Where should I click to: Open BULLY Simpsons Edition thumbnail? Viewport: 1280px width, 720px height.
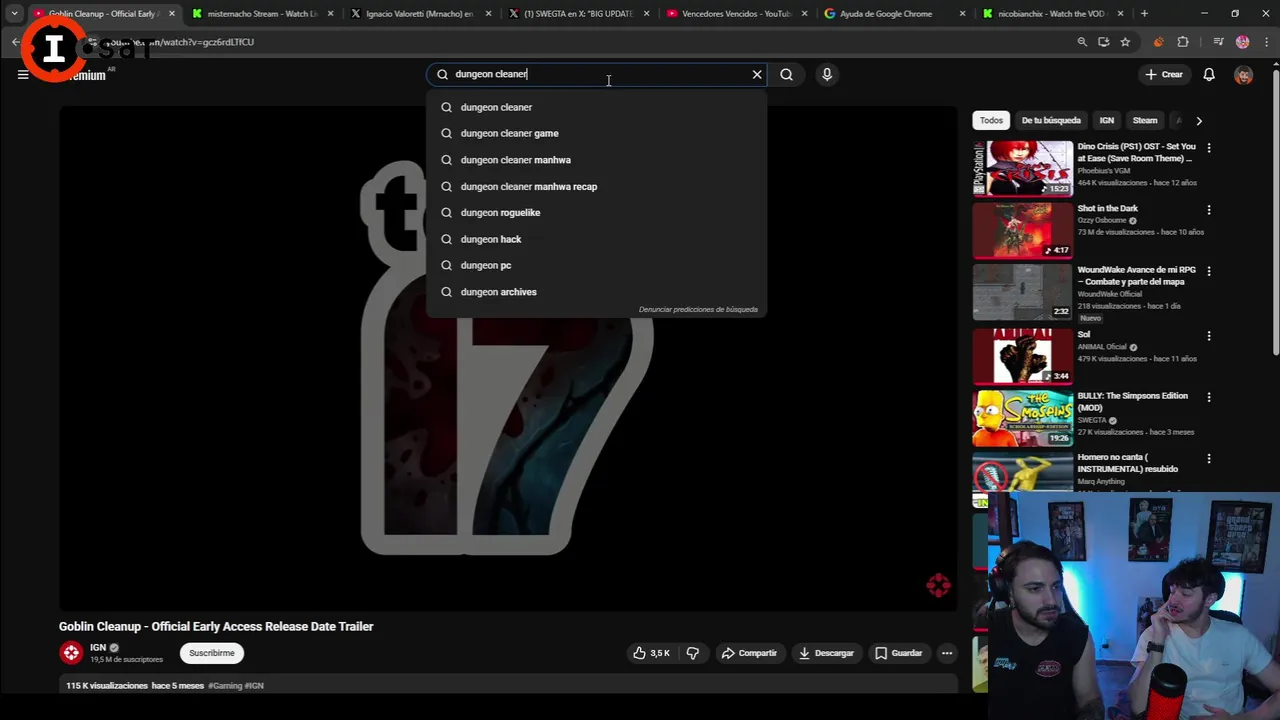coord(1022,417)
